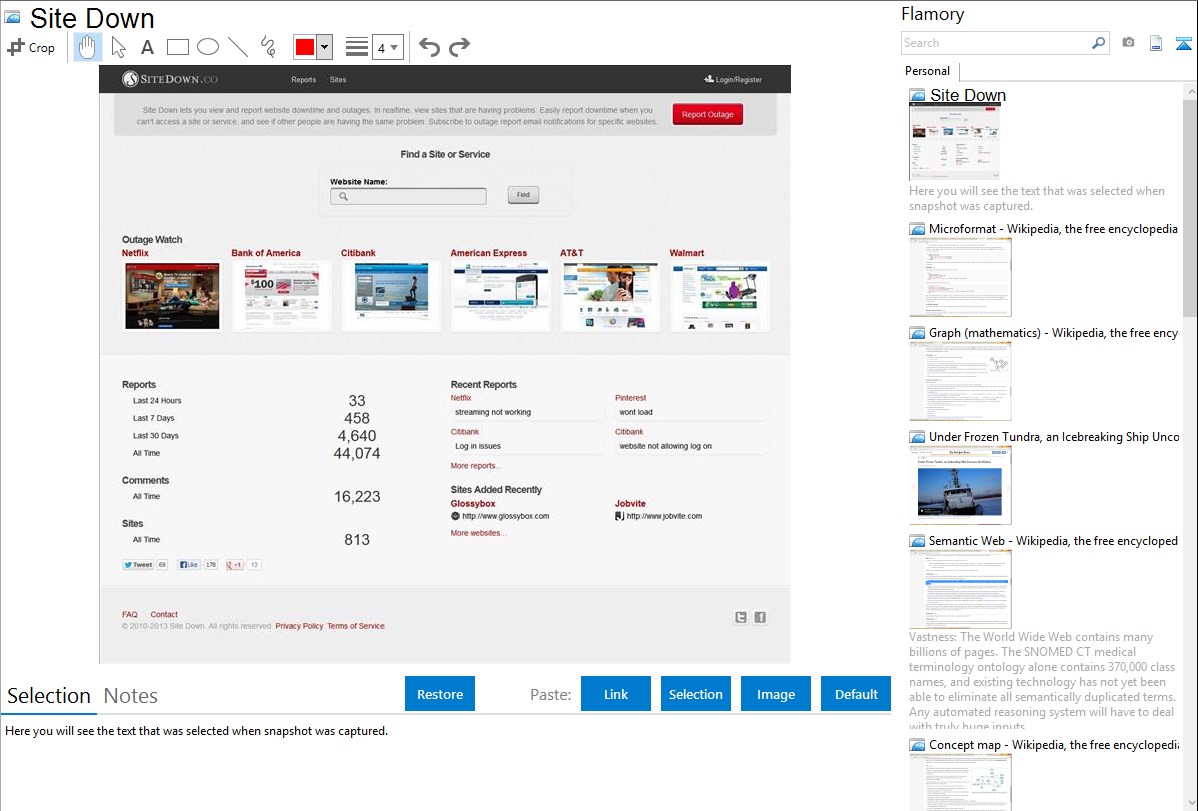Open the Site Down snapshot thumbnail

(x=955, y=142)
